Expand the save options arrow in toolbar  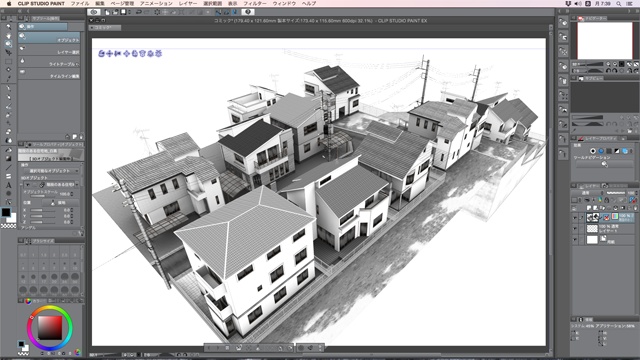[x=129, y=12]
